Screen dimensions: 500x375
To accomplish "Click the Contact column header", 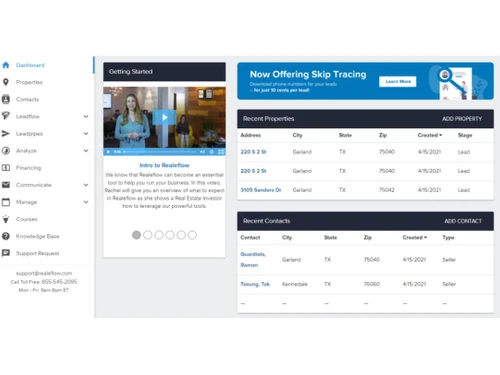I will point(250,237).
